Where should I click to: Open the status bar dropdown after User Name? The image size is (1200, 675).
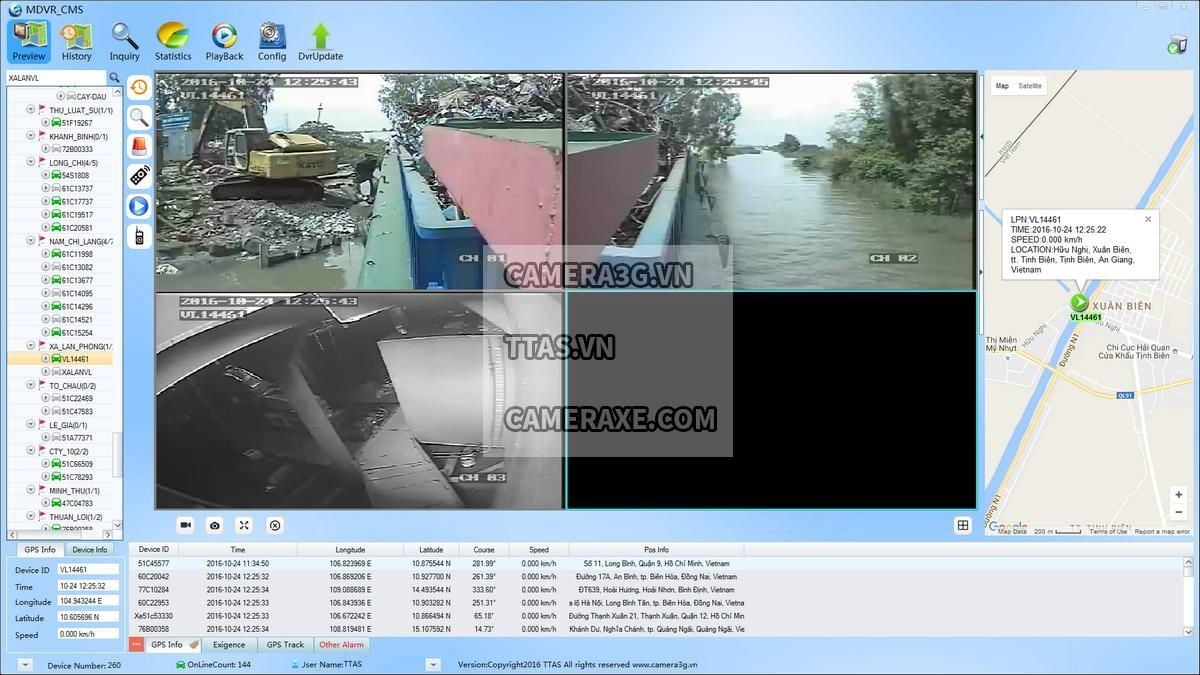(x=433, y=664)
